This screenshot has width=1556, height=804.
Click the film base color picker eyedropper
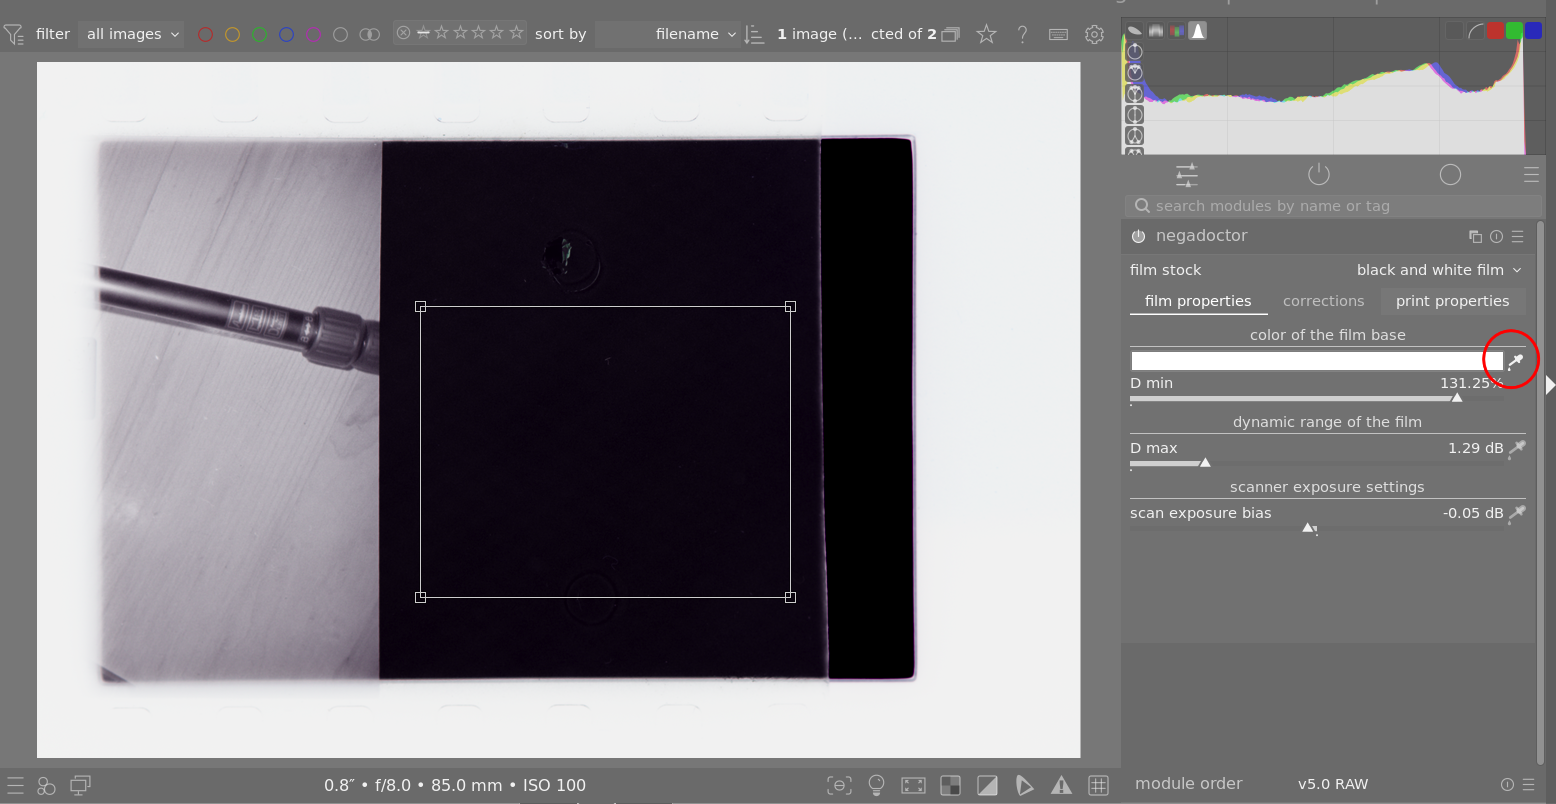pos(1516,361)
